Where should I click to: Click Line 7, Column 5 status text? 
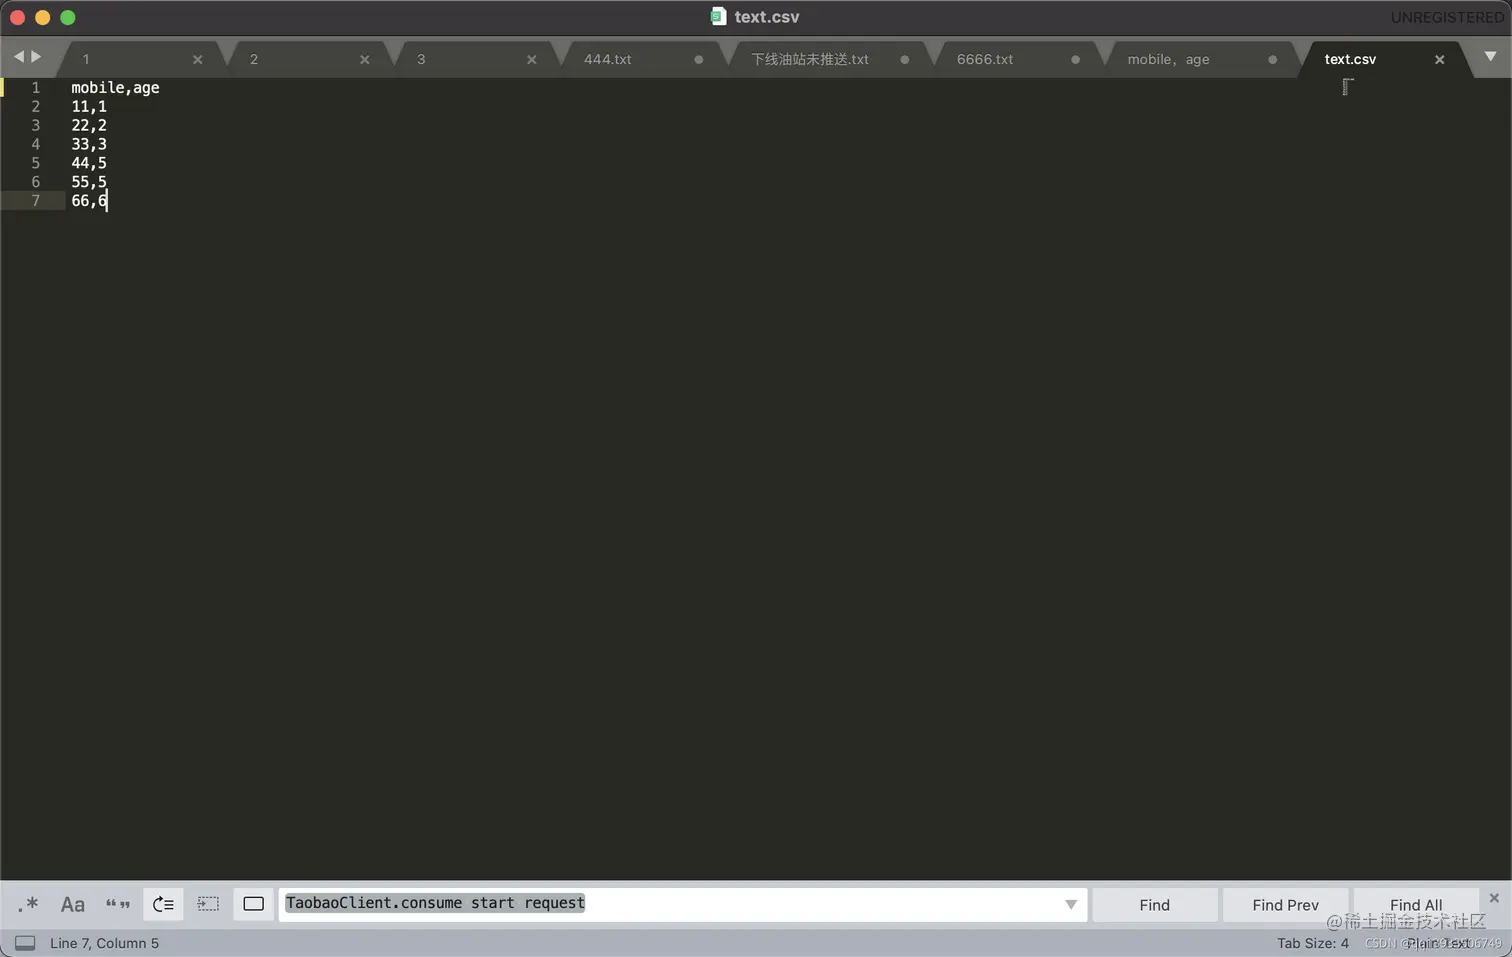(104, 943)
